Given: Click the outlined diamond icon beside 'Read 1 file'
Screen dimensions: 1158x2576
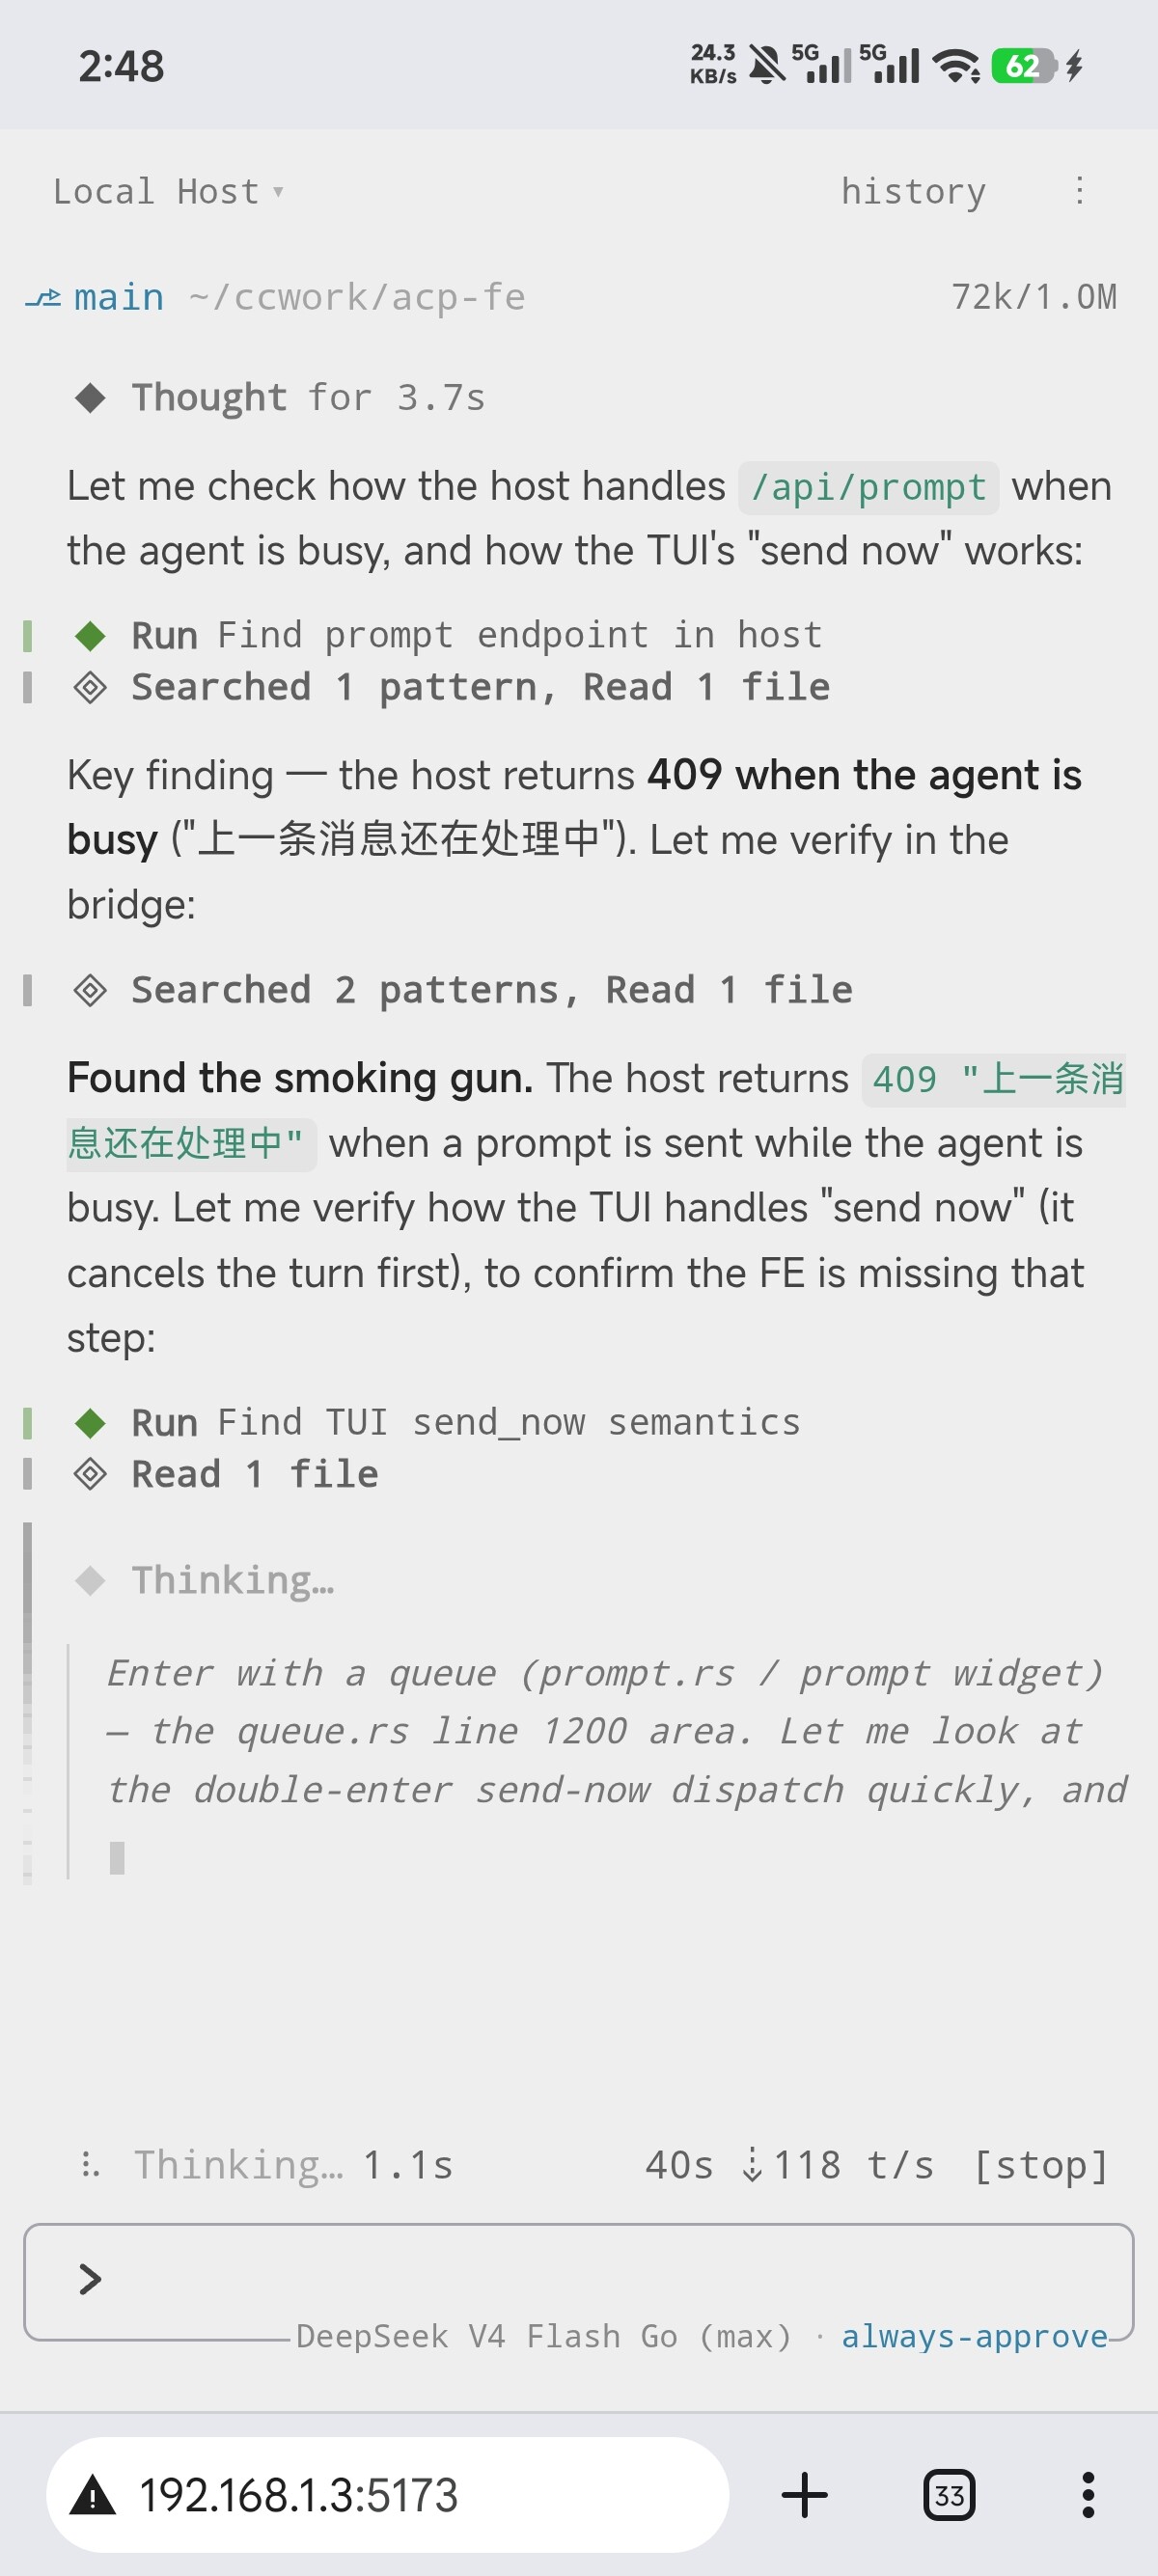Looking at the screenshot, I should point(90,1474).
